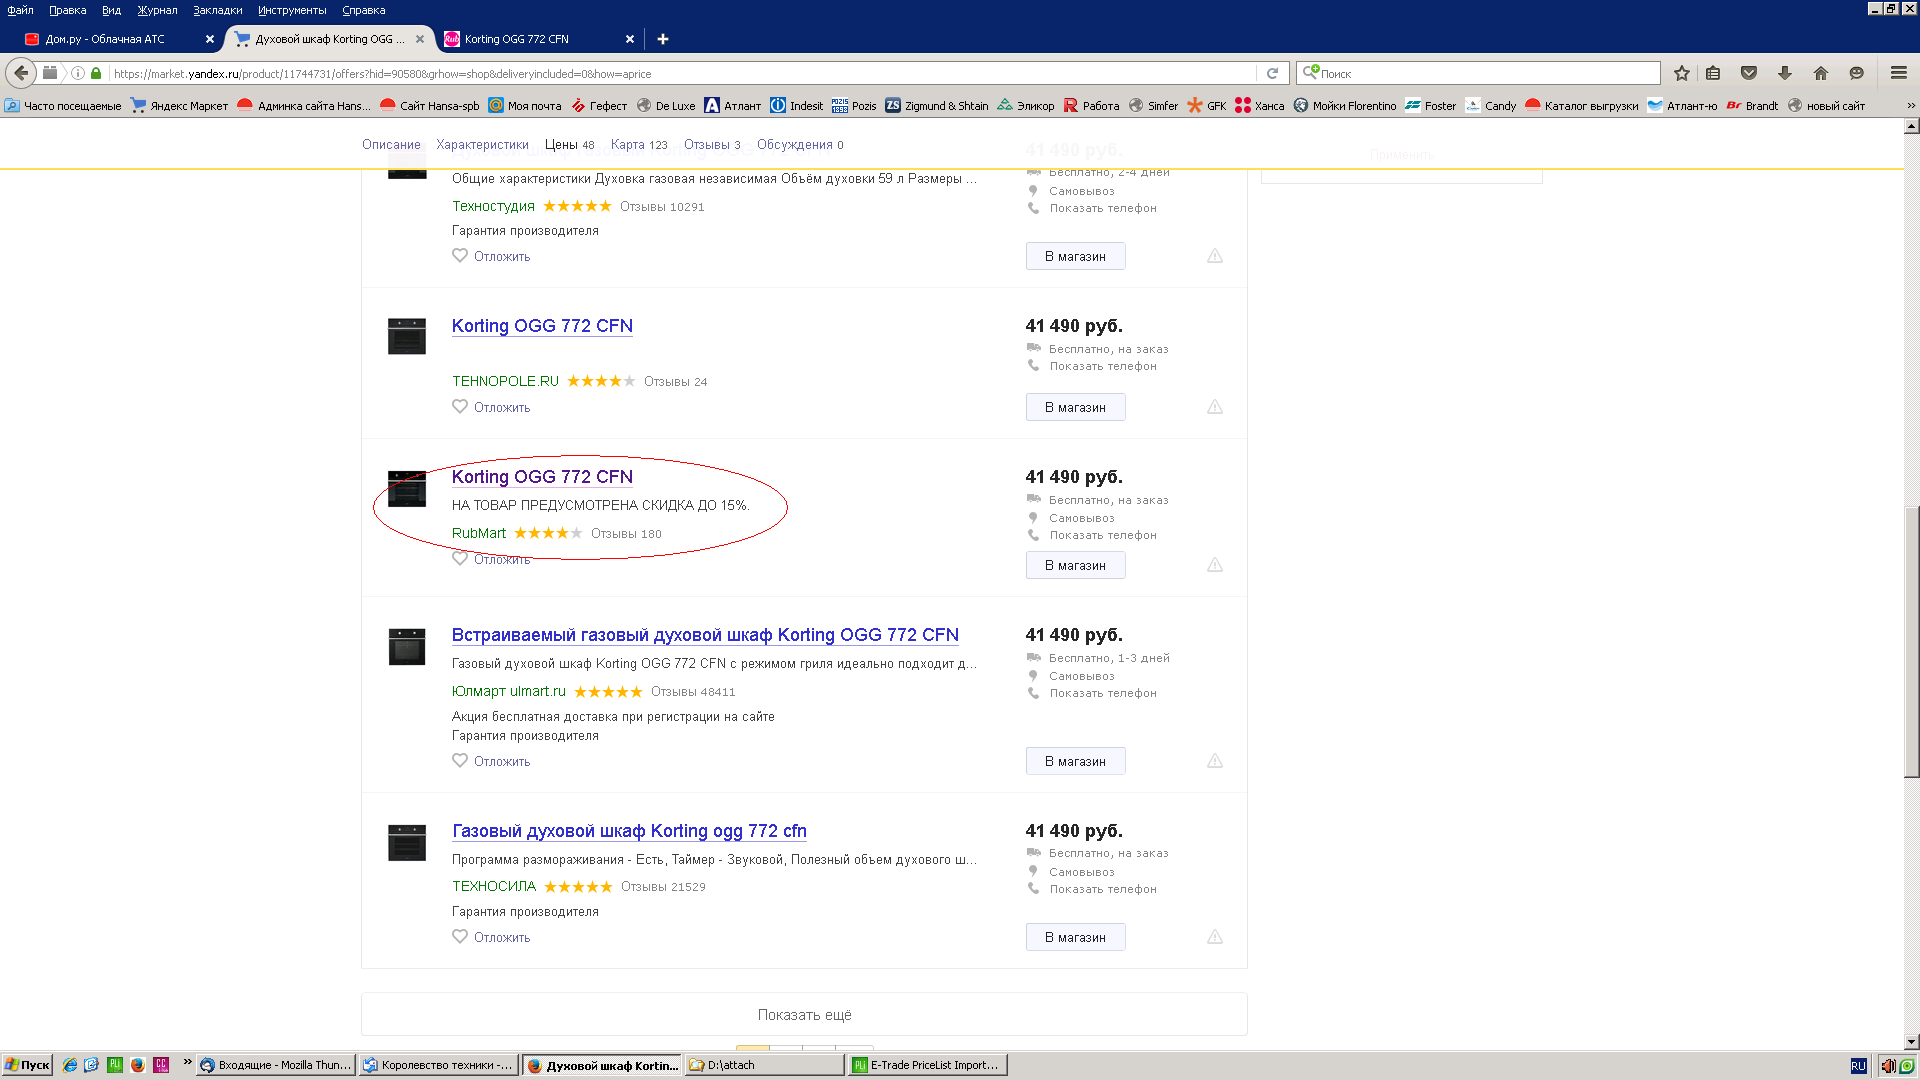This screenshot has width=1920, height=1080.
Task: Switch to the Описание section tab
Action: (391, 145)
